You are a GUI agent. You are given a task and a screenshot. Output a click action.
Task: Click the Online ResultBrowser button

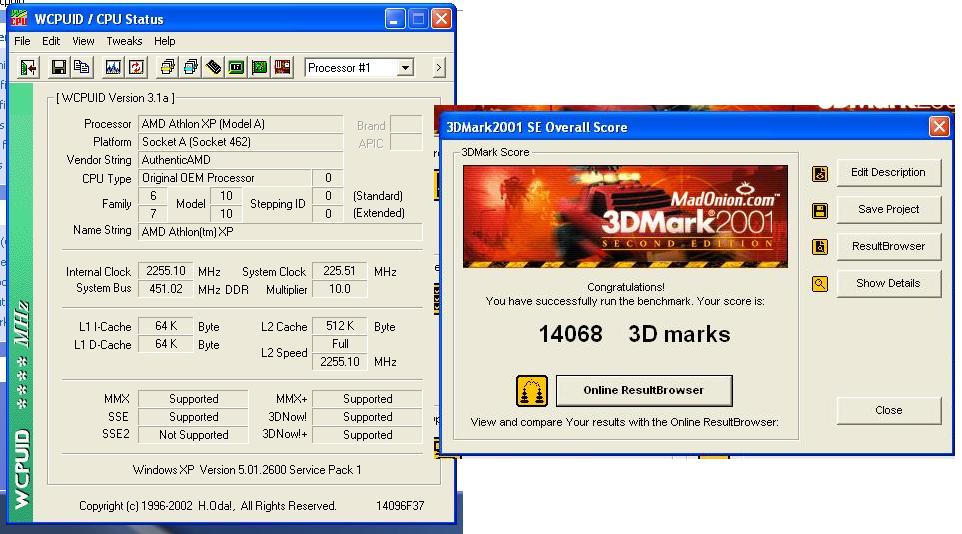point(644,390)
